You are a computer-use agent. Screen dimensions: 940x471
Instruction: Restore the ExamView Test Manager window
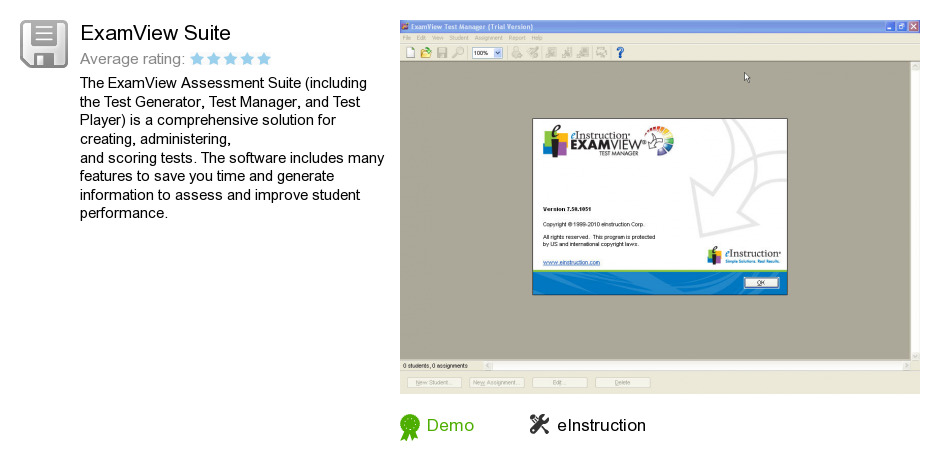coord(902,26)
